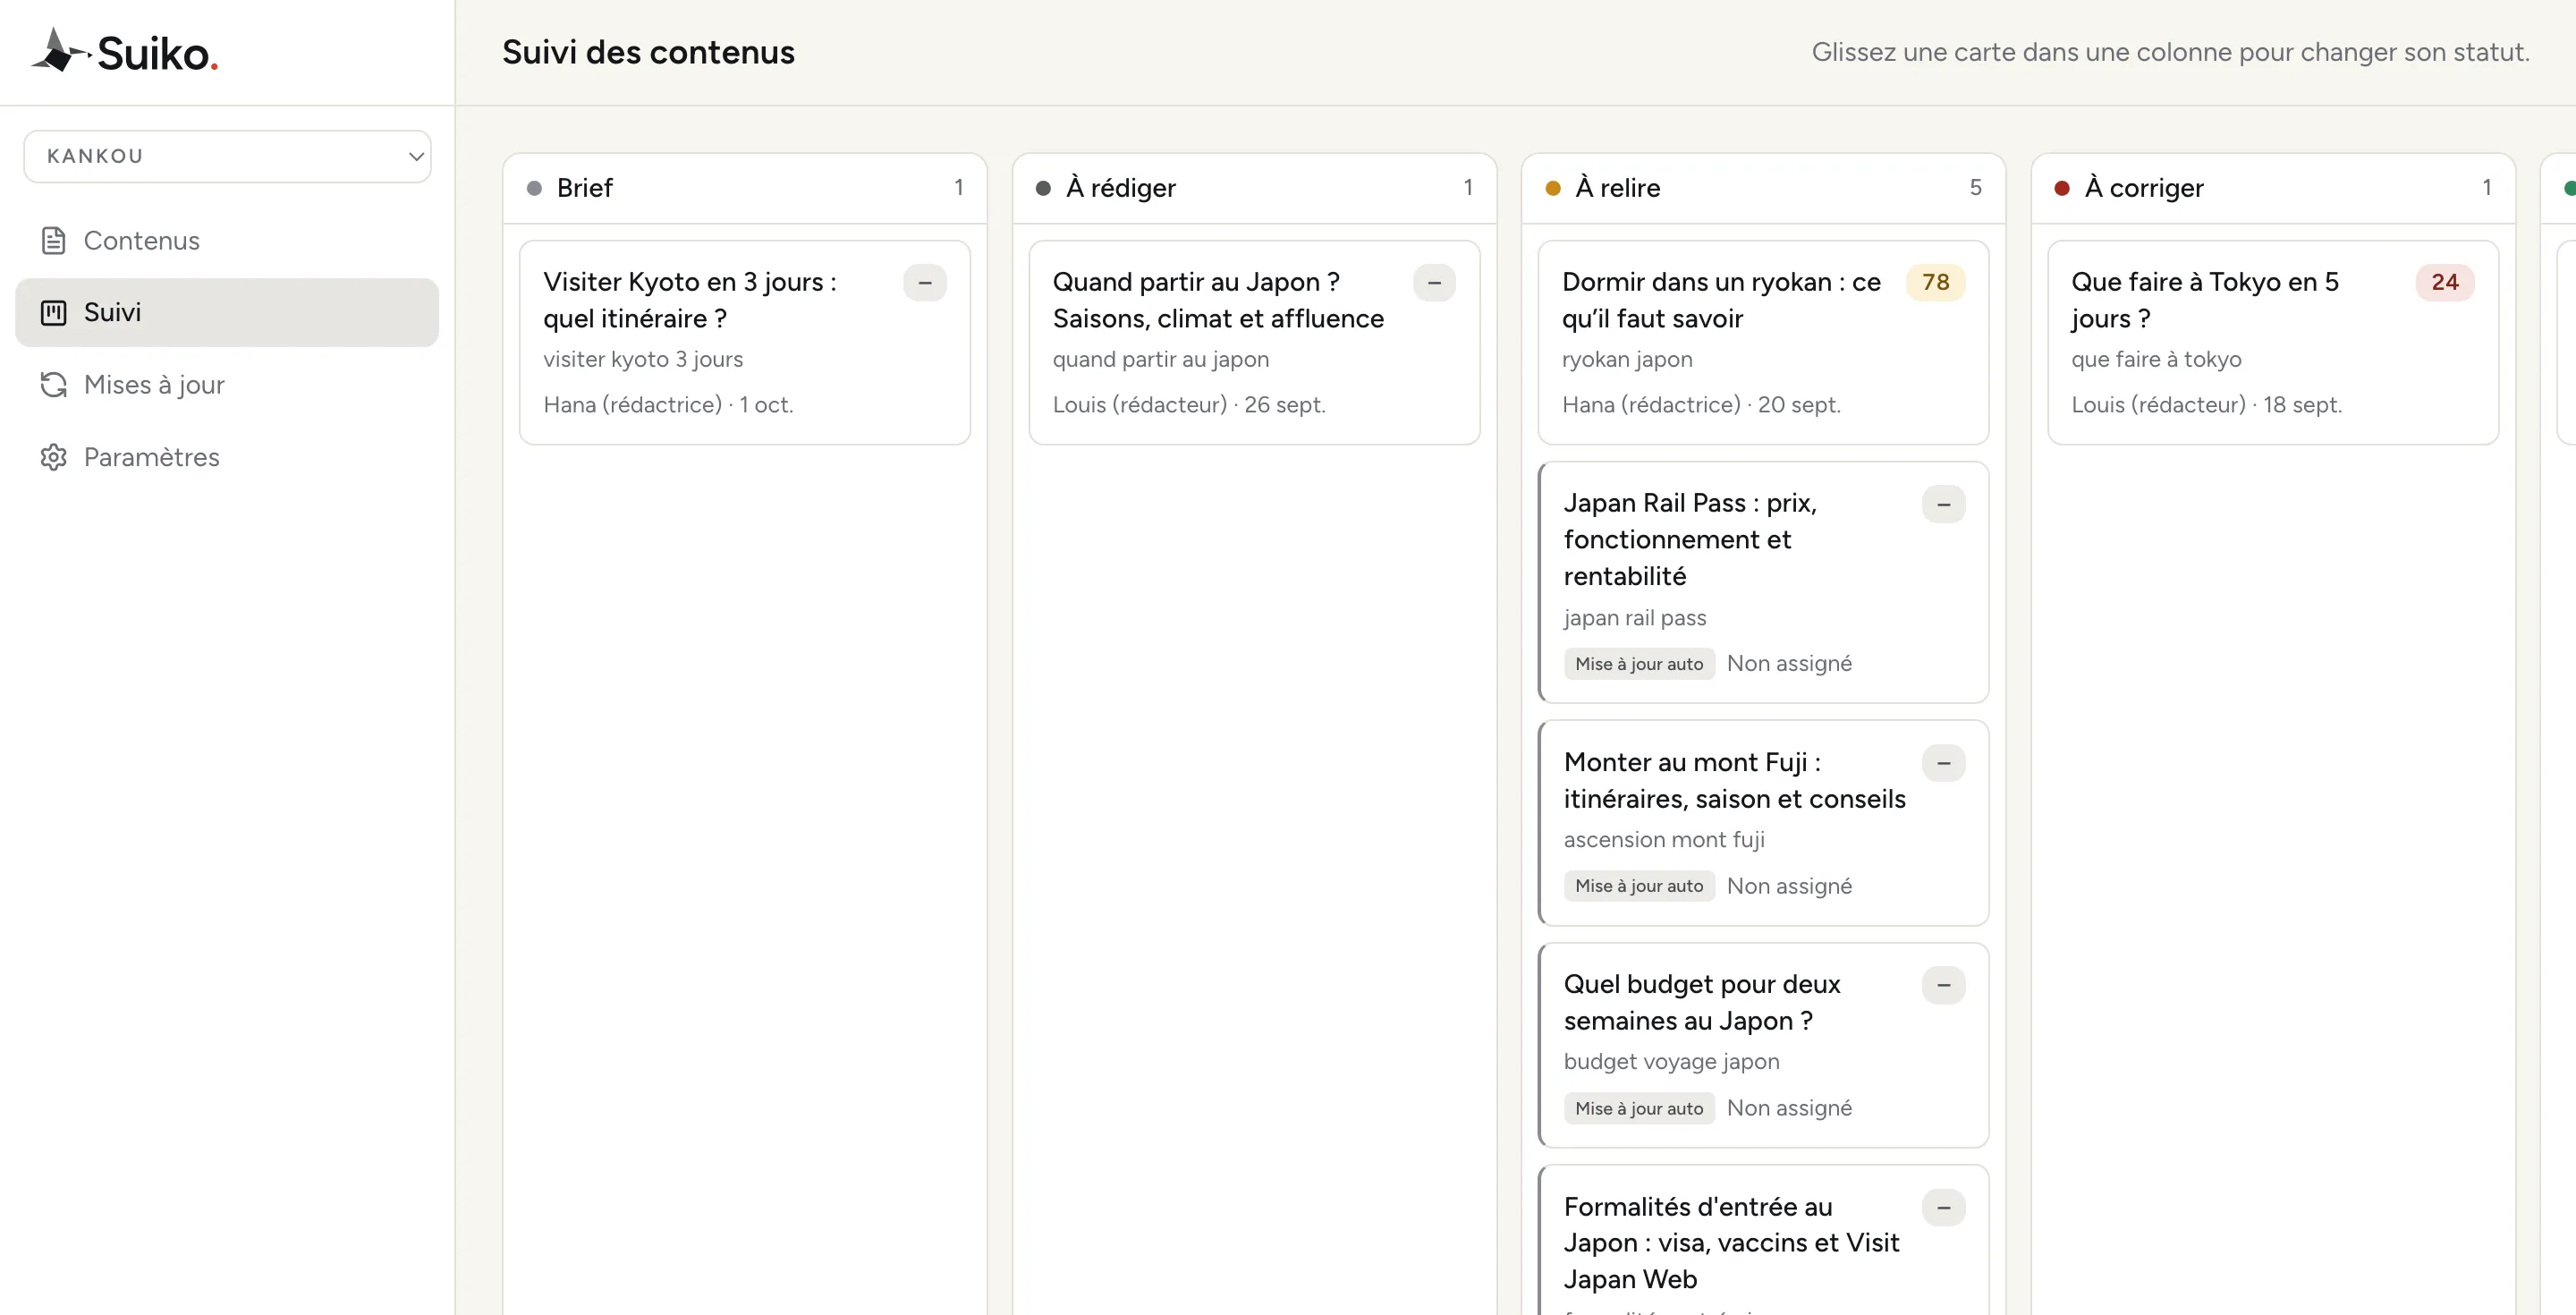Click the Paramètres gear icon
The height and width of the screenshot is (1315, 2576).
point(53,457)
